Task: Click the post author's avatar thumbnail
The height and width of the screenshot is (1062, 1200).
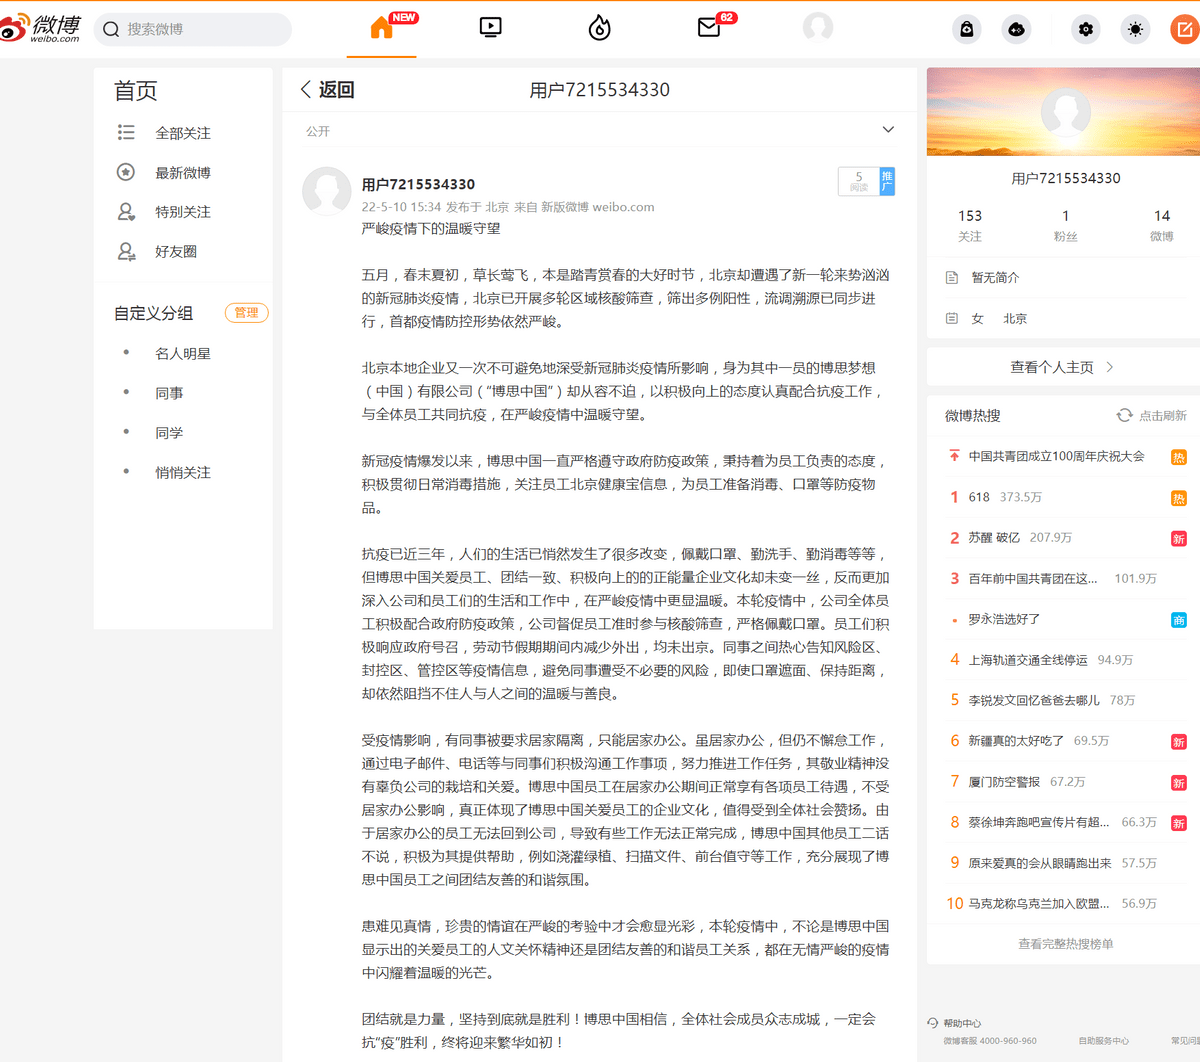Action: coord(327,190)
